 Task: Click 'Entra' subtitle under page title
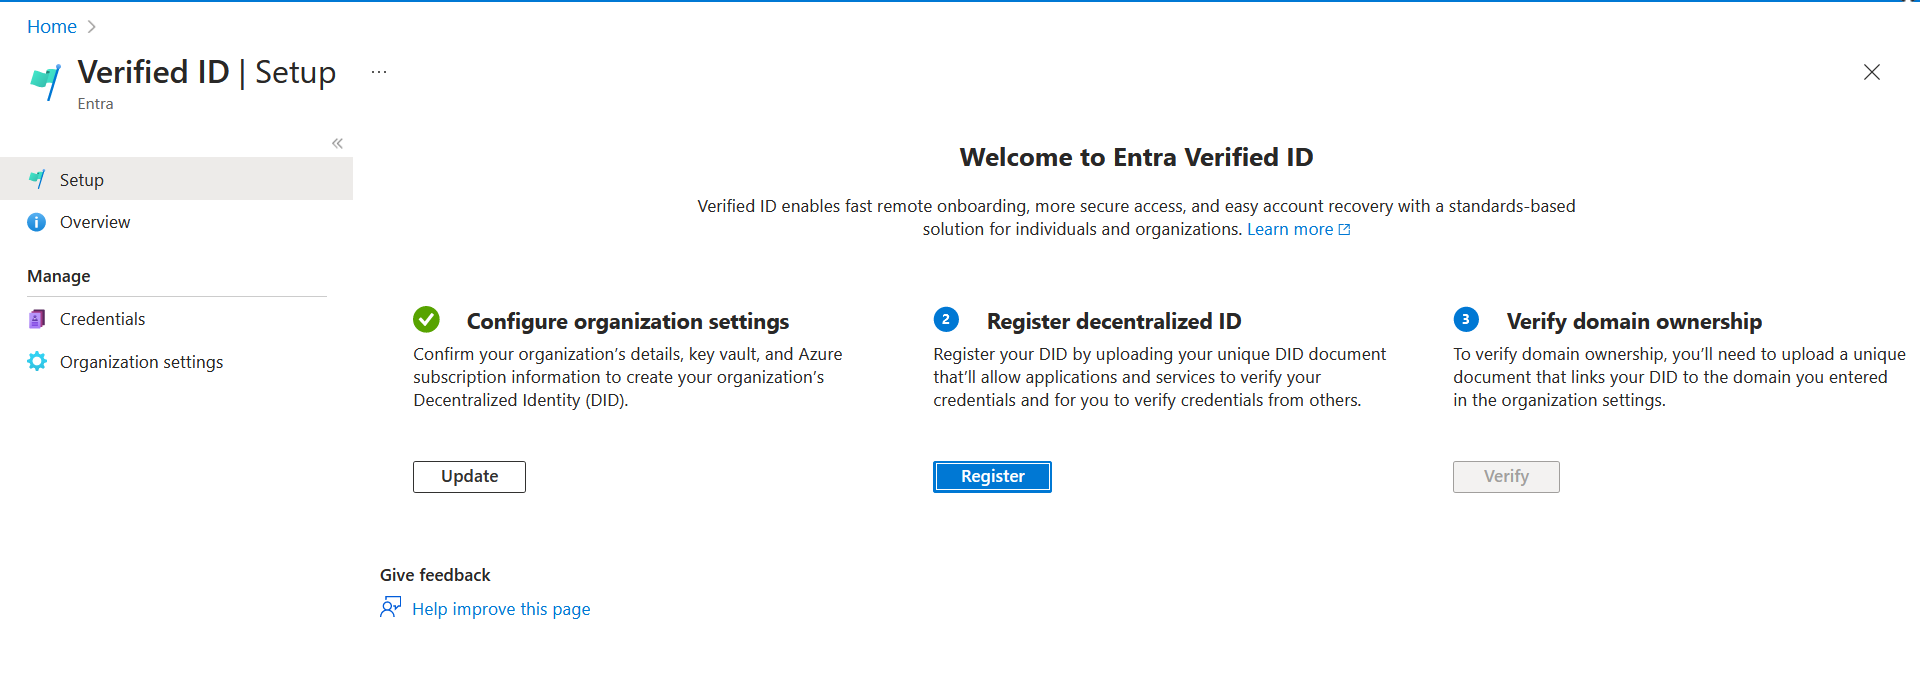(95, 104)
